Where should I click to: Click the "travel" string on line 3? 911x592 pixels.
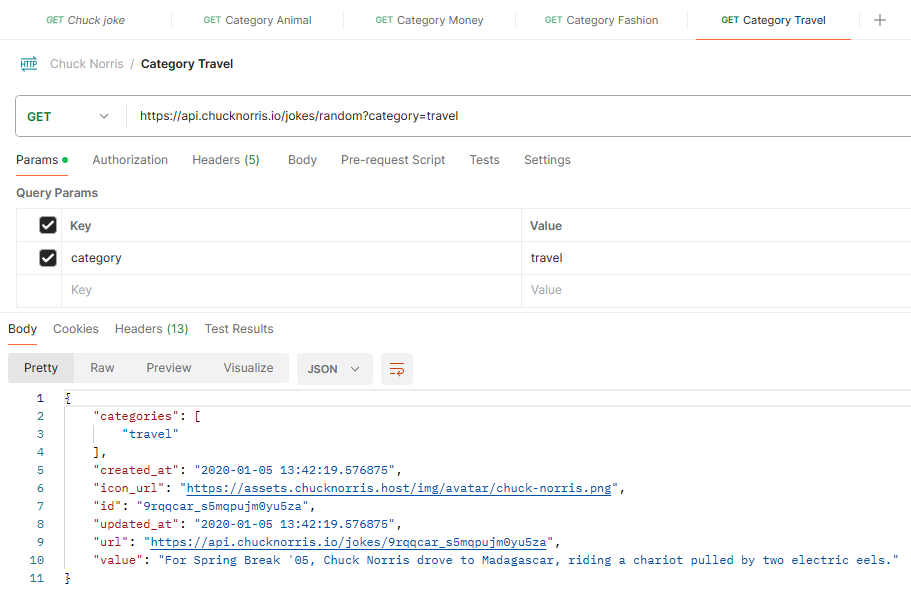(x=150, y=434)
